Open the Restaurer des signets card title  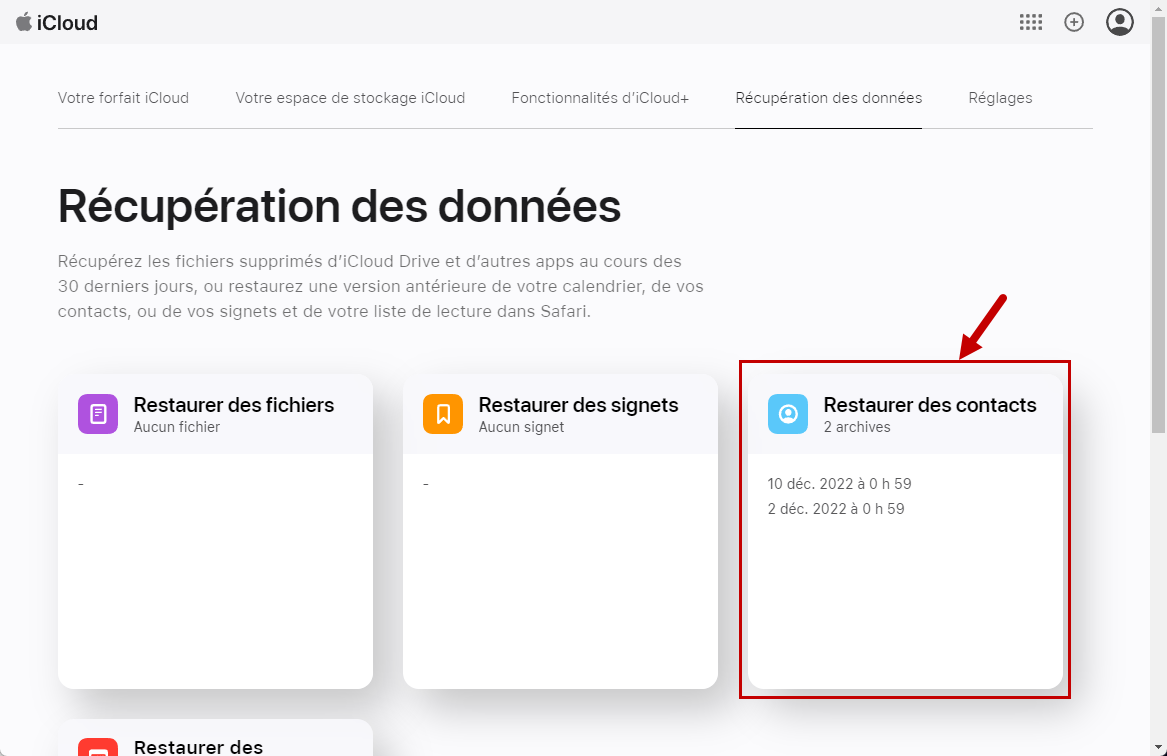[x=578, y=405]
